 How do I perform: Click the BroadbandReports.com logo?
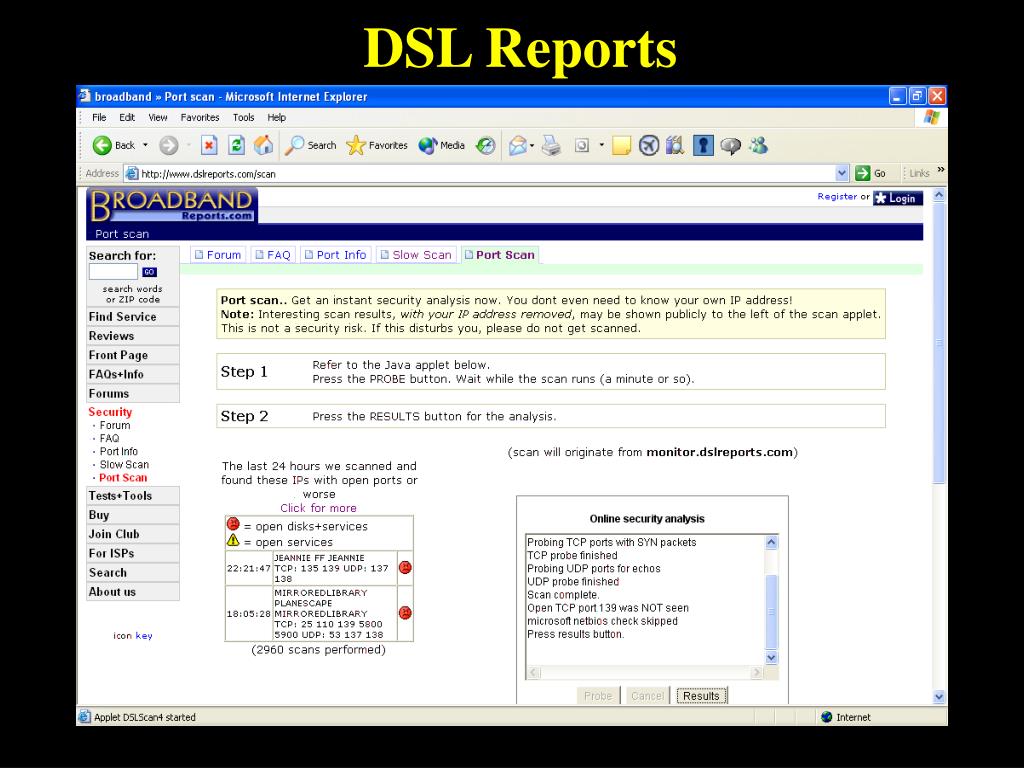click(x=172, y=205)
